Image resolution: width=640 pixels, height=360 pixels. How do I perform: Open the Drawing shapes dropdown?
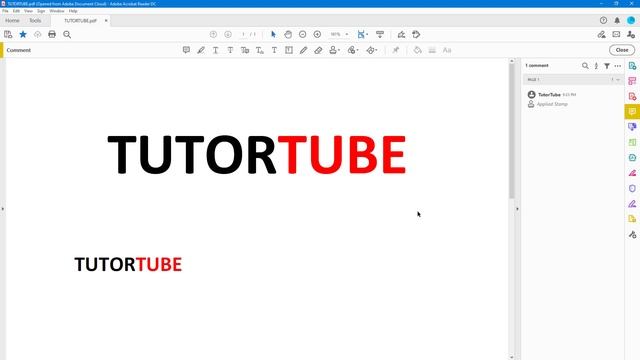pyautogui.click(x=372, y=50)
